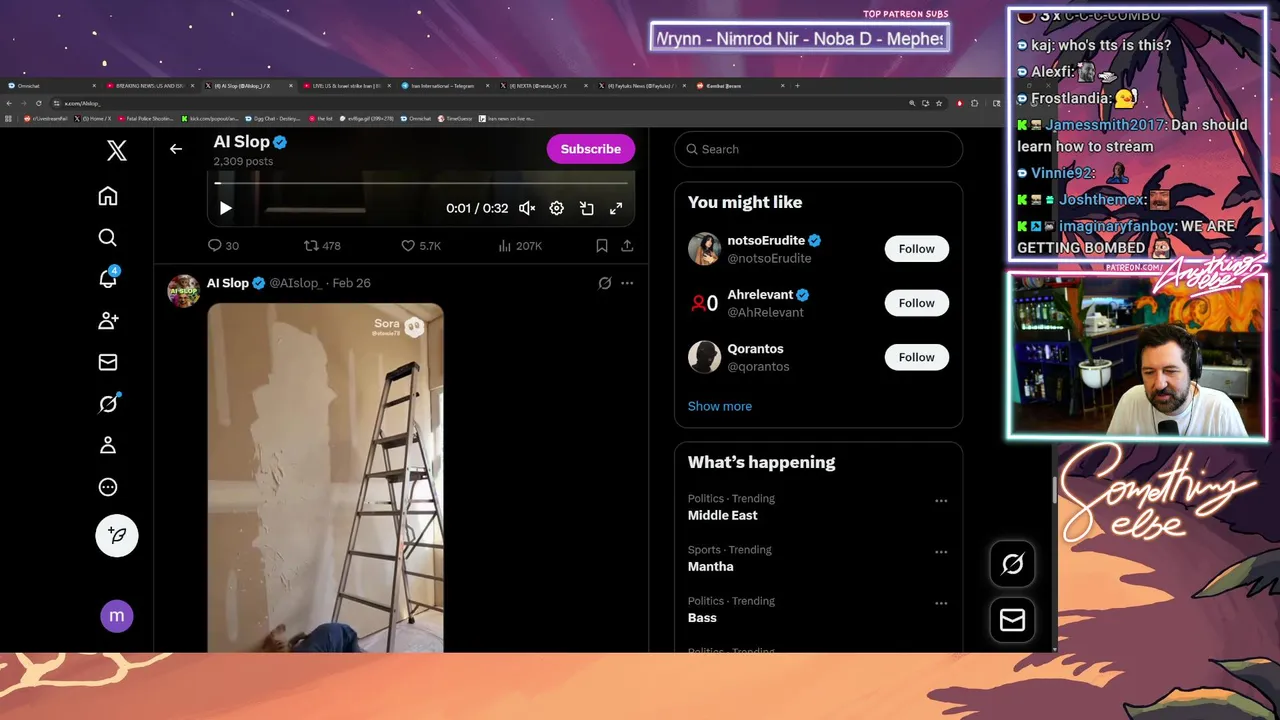This screenshot has width=1280, height=720.
Task: Switch to Iran International Telegram tab
Action: (444, 86)
